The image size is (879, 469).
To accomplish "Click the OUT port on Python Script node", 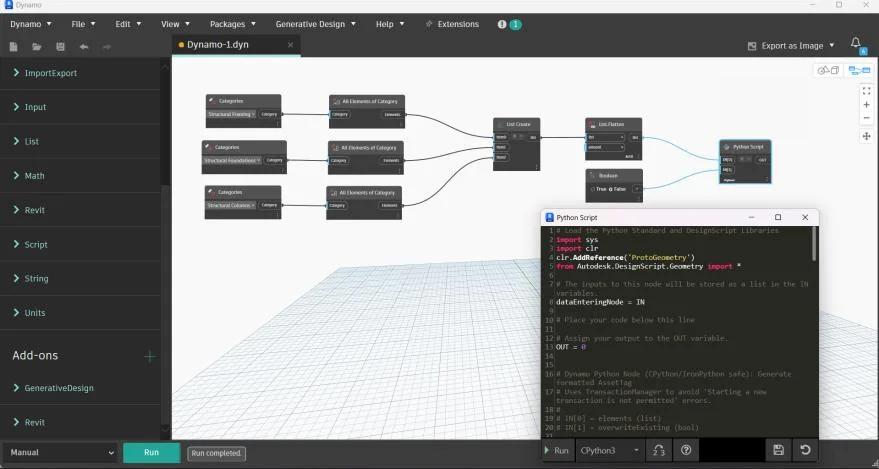I will coord(762,160).
